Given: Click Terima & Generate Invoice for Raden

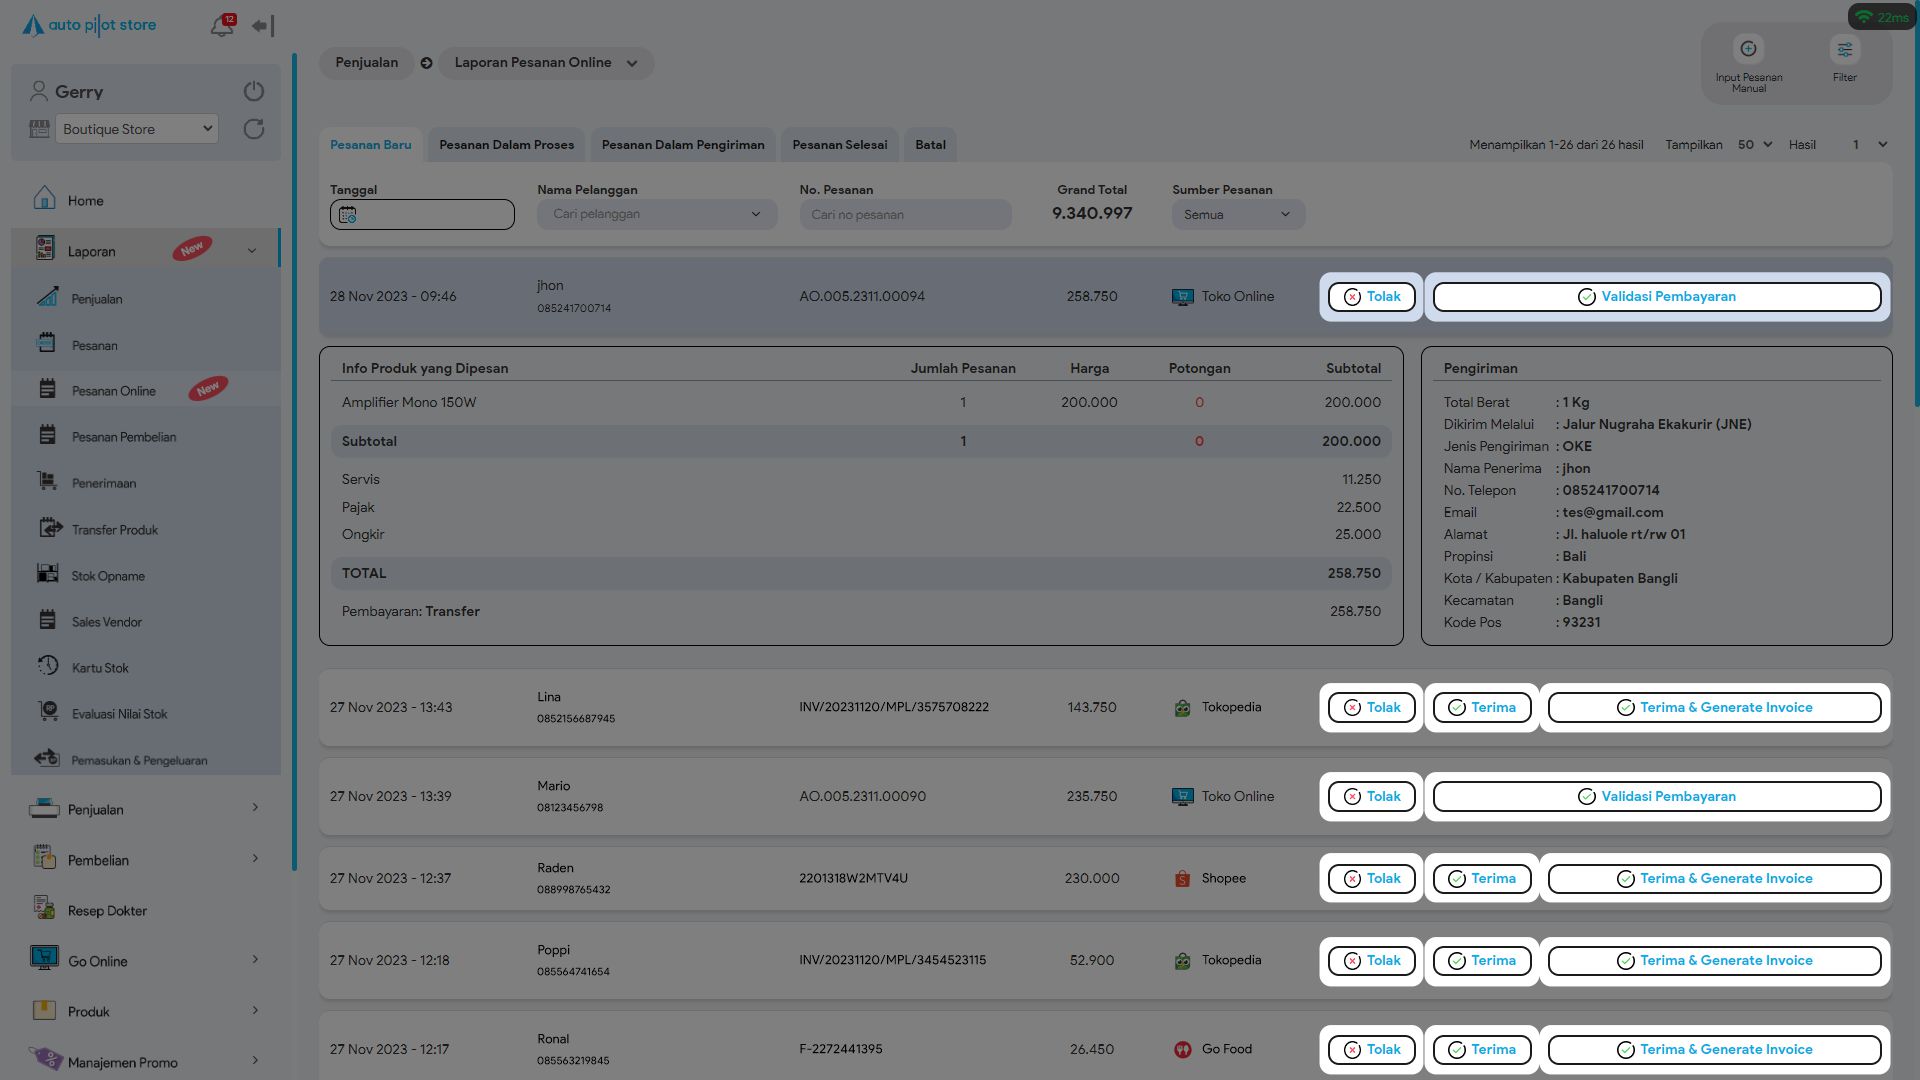Looking at the screenshot, I should [x=1714, y=879].
